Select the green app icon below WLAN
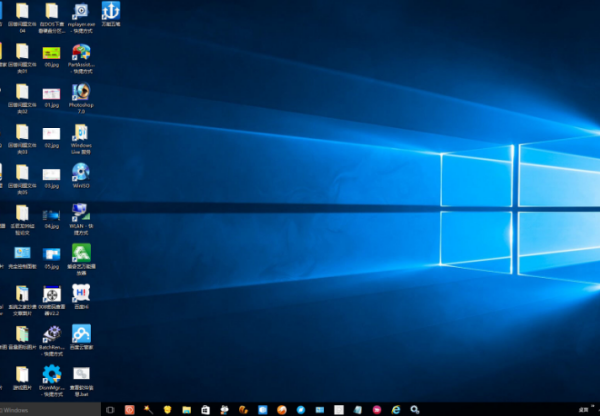 click(x=81, y=252)
